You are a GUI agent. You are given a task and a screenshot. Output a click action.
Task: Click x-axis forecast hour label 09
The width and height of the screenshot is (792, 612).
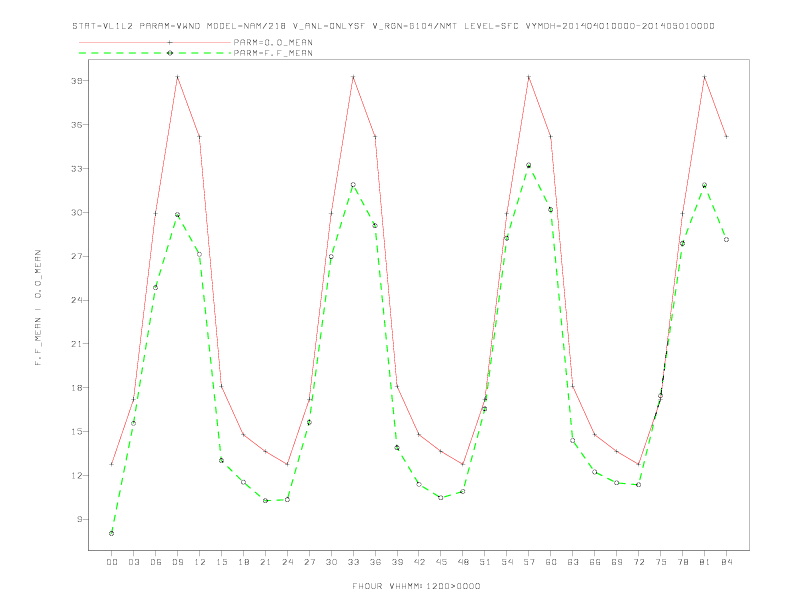177,562
